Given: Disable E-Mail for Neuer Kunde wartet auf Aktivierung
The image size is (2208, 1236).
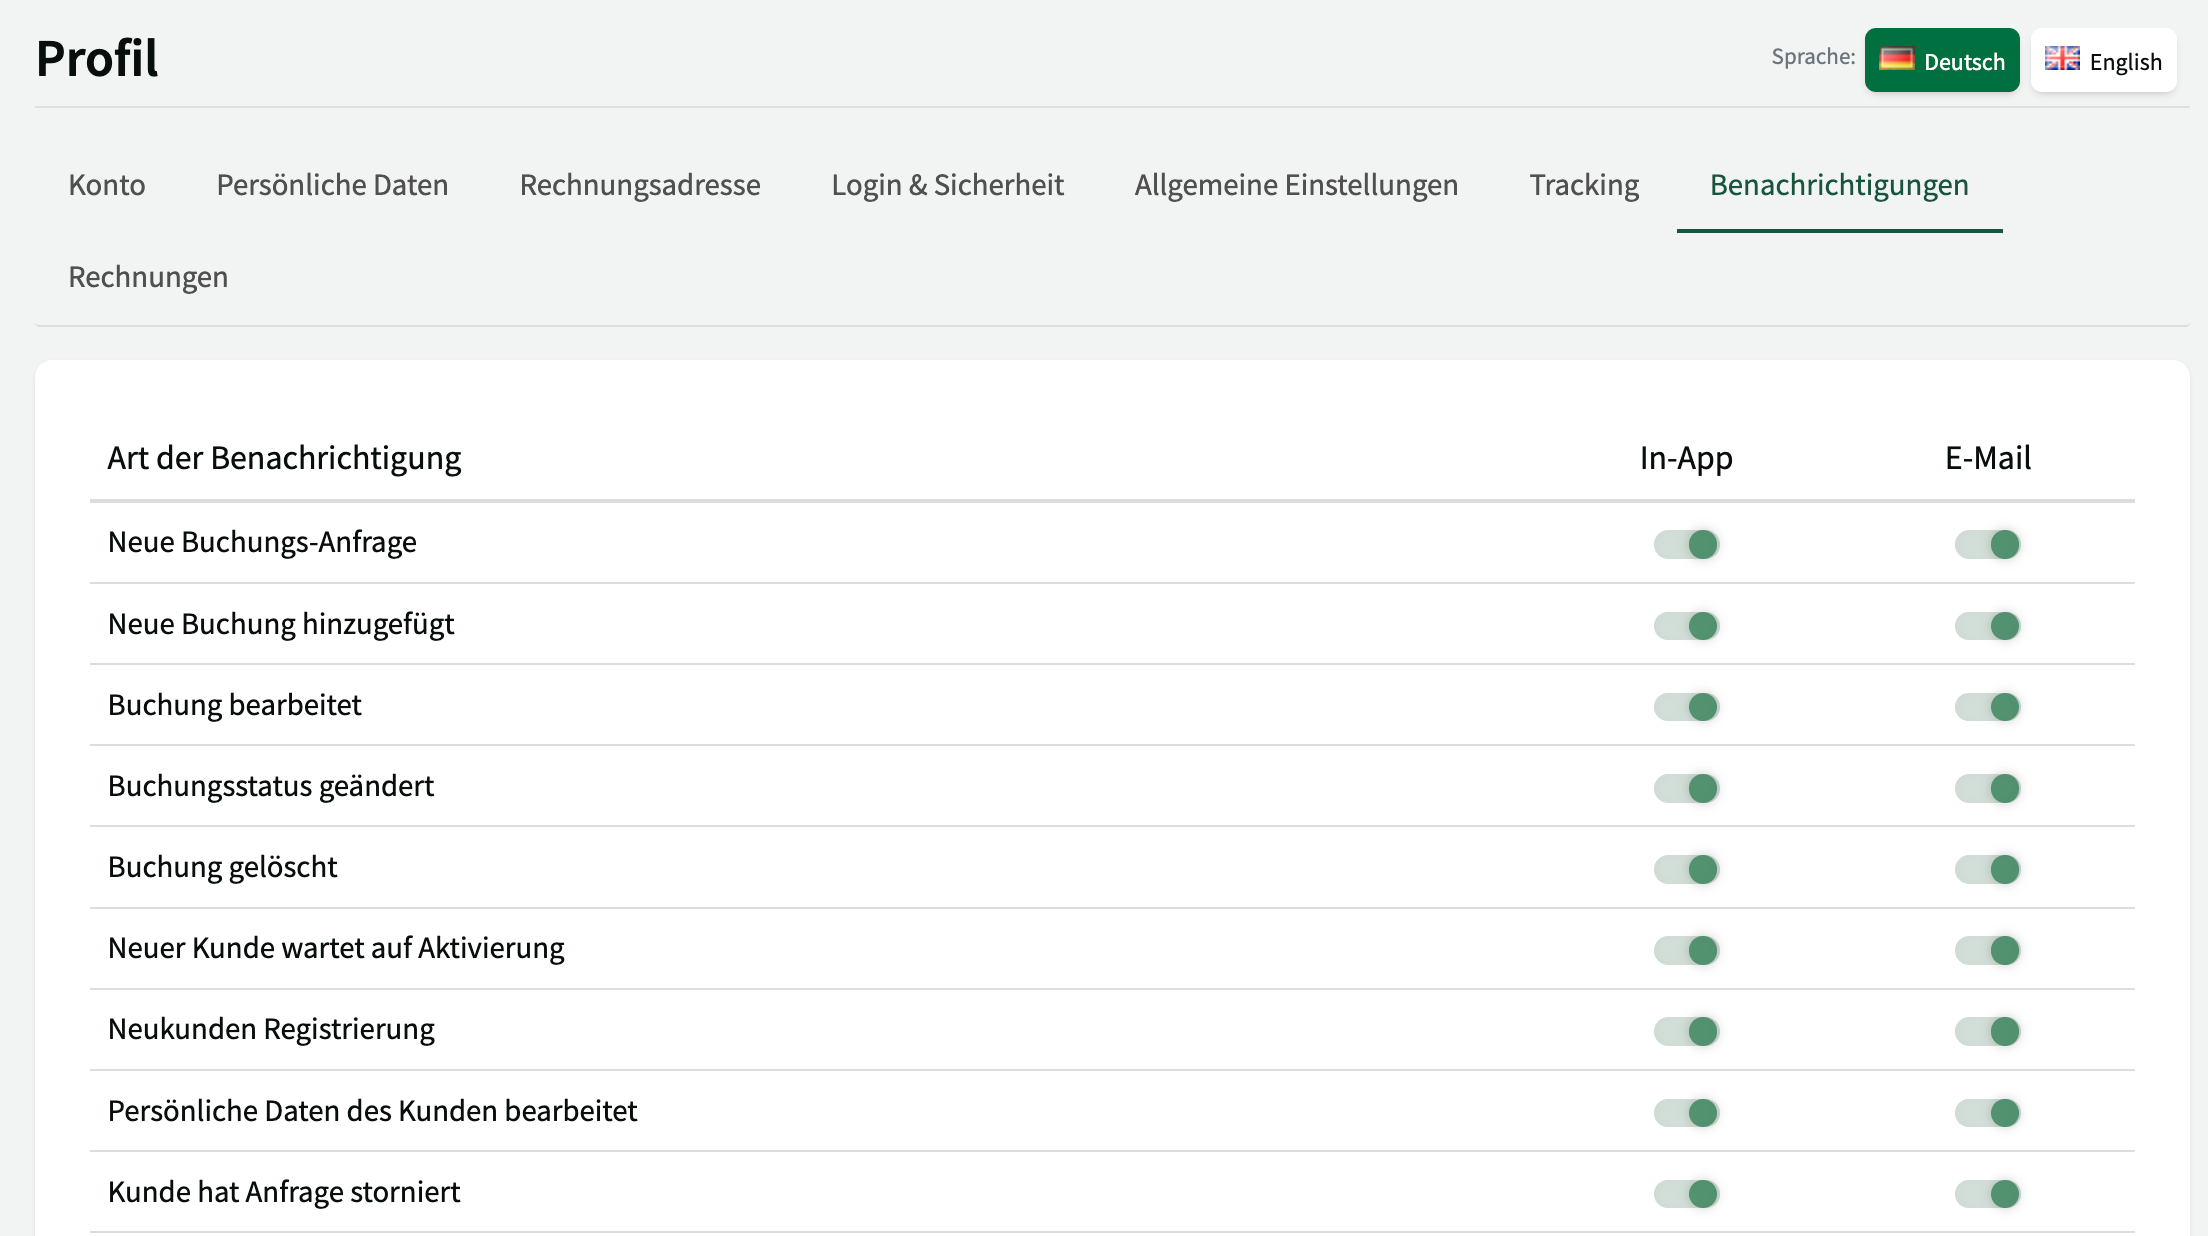Looking at the screenshot, I should coord(1987,950).
